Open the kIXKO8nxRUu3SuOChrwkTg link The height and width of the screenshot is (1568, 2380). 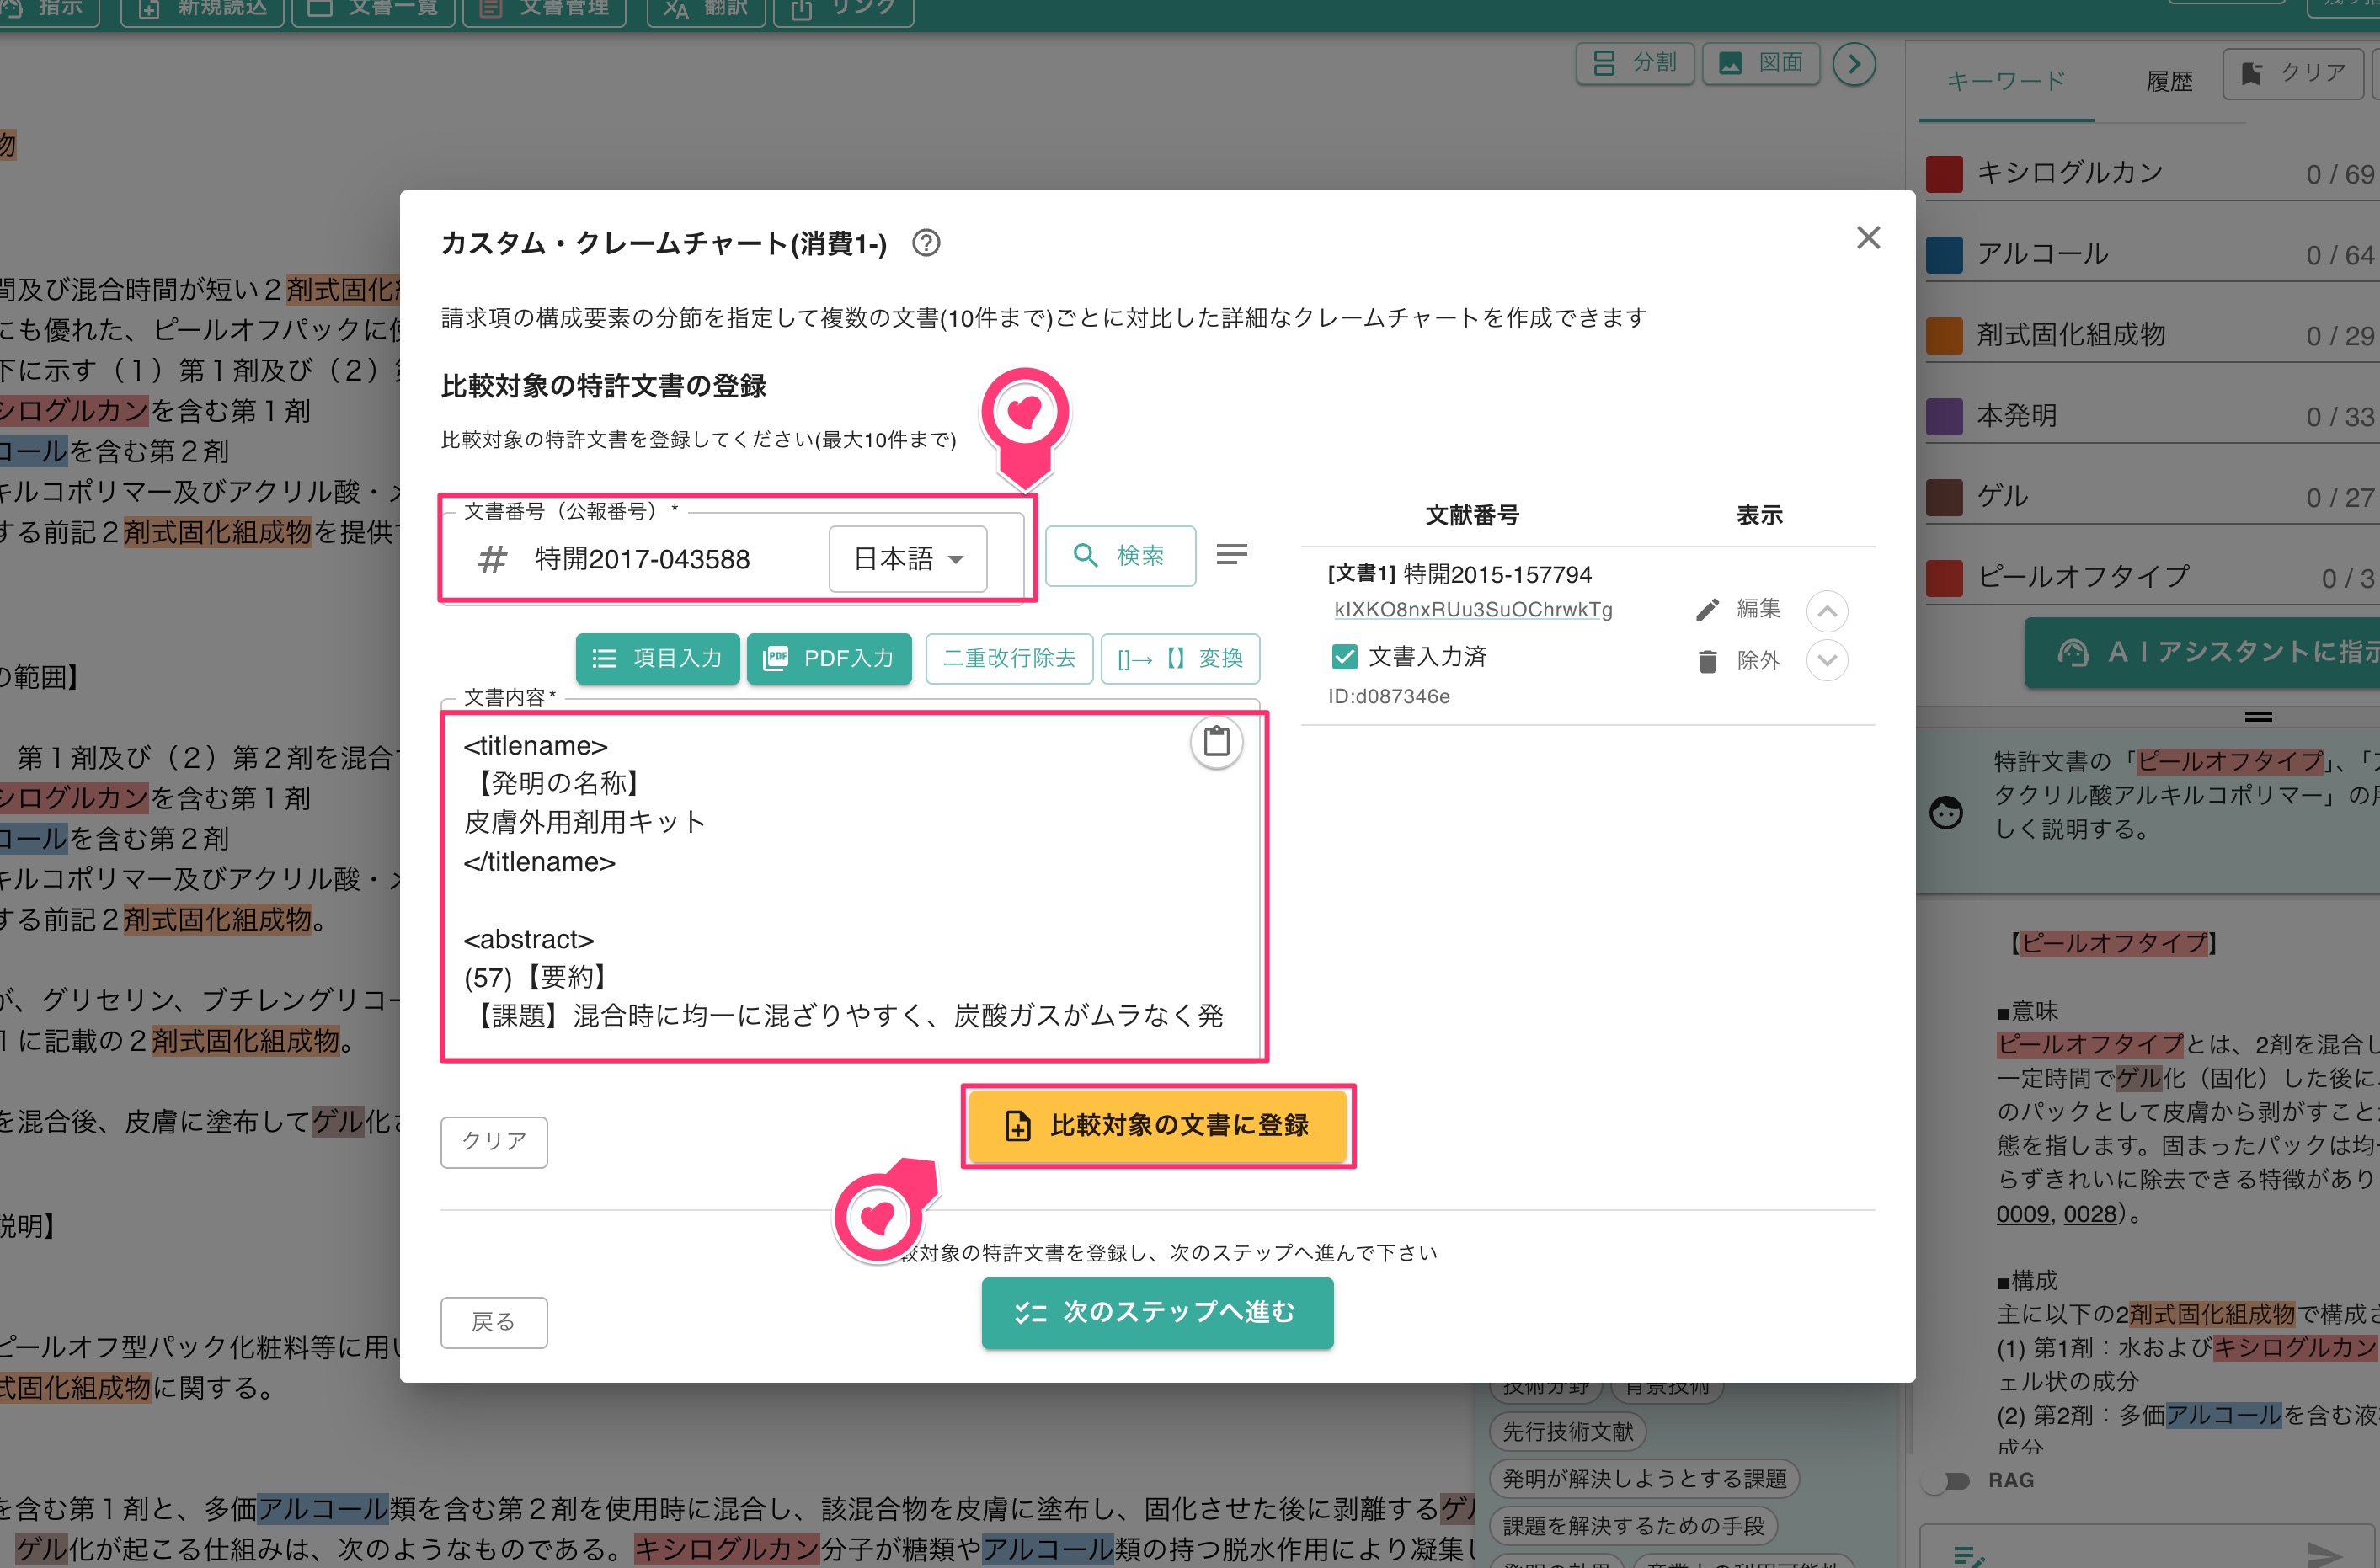[1472, 609]
